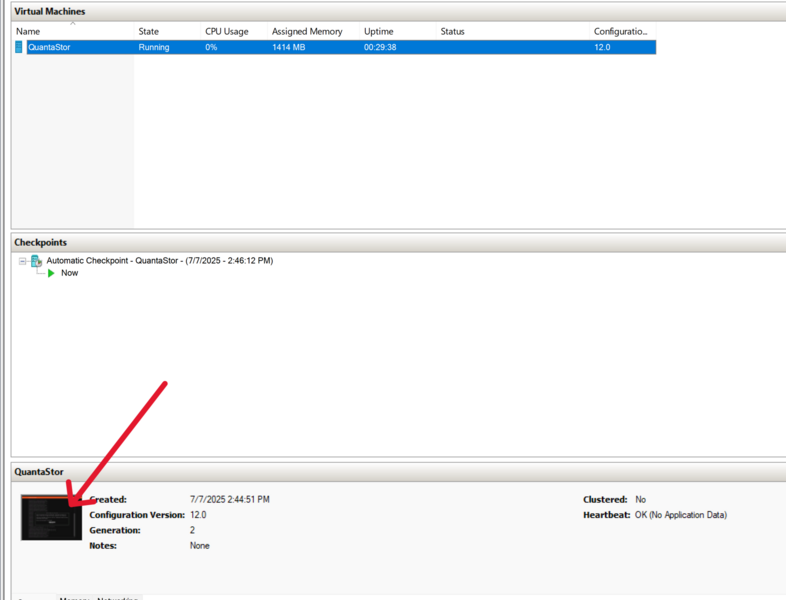The image size is (786, 600).
Task: Click the green Now play arrow icon
Action: click(51, 273)
